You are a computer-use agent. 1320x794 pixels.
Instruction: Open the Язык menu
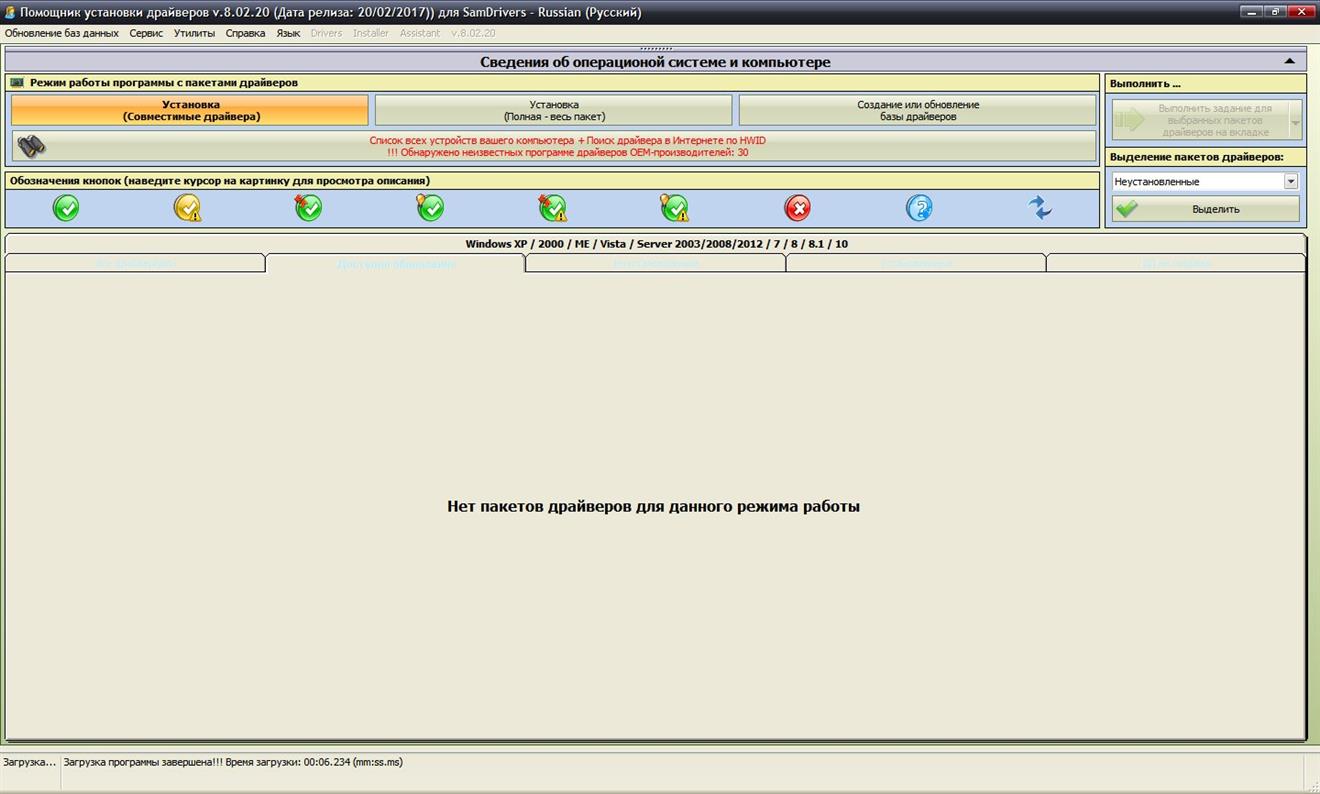[x=288, y=33]
